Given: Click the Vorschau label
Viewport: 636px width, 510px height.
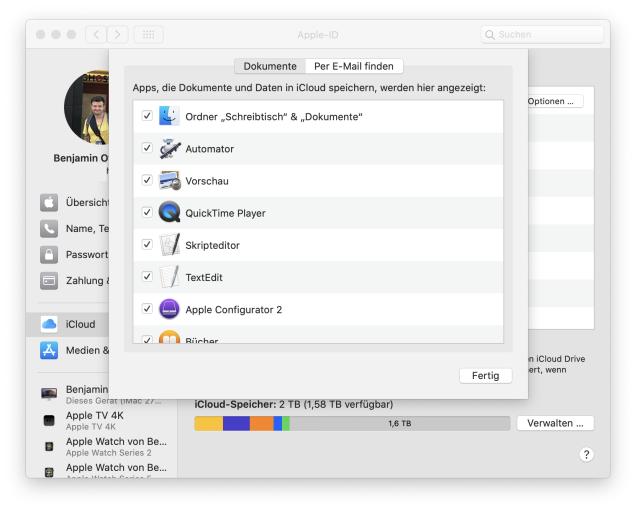Looking at the screenshot, I should coord(207,181).
